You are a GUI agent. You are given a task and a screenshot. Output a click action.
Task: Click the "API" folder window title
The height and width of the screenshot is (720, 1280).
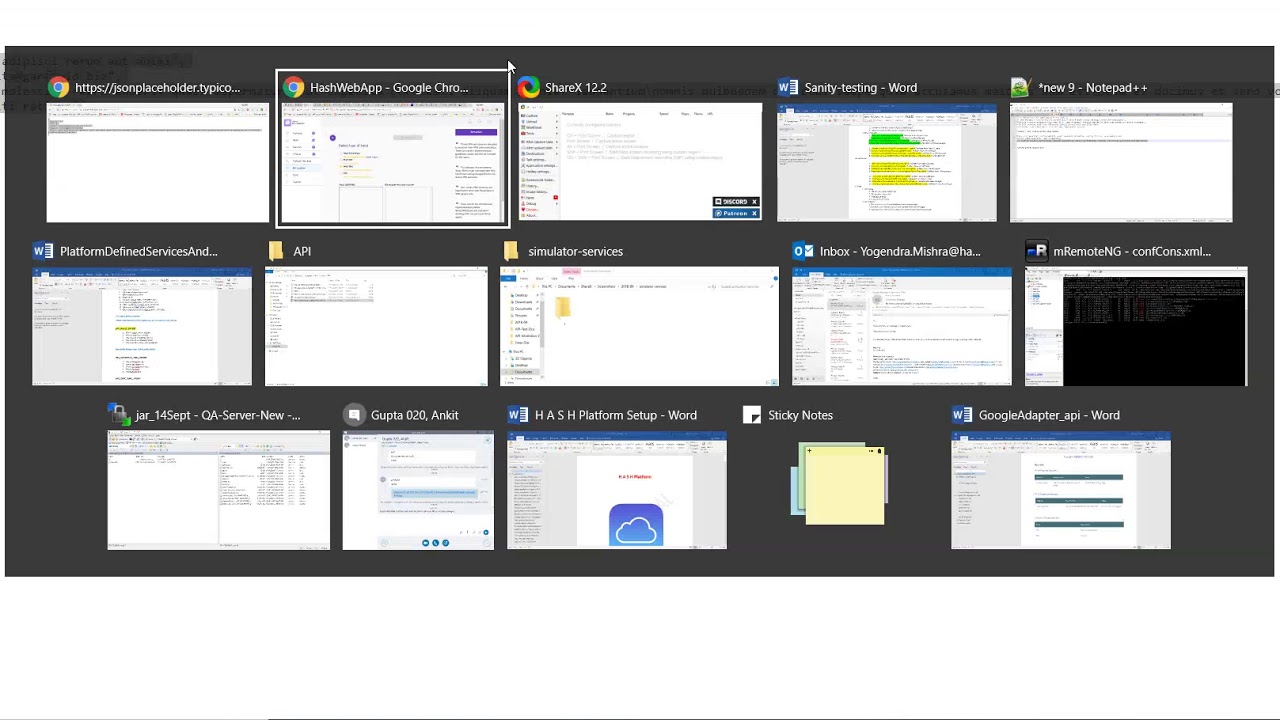coord(302,252)
